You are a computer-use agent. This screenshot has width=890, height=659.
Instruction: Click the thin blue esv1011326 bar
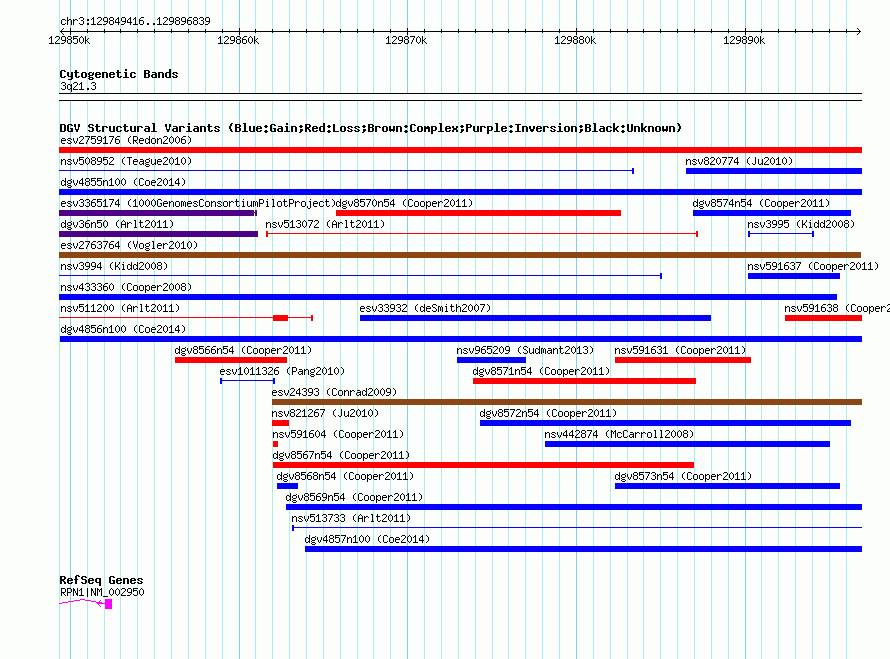[x=247, y=381]
